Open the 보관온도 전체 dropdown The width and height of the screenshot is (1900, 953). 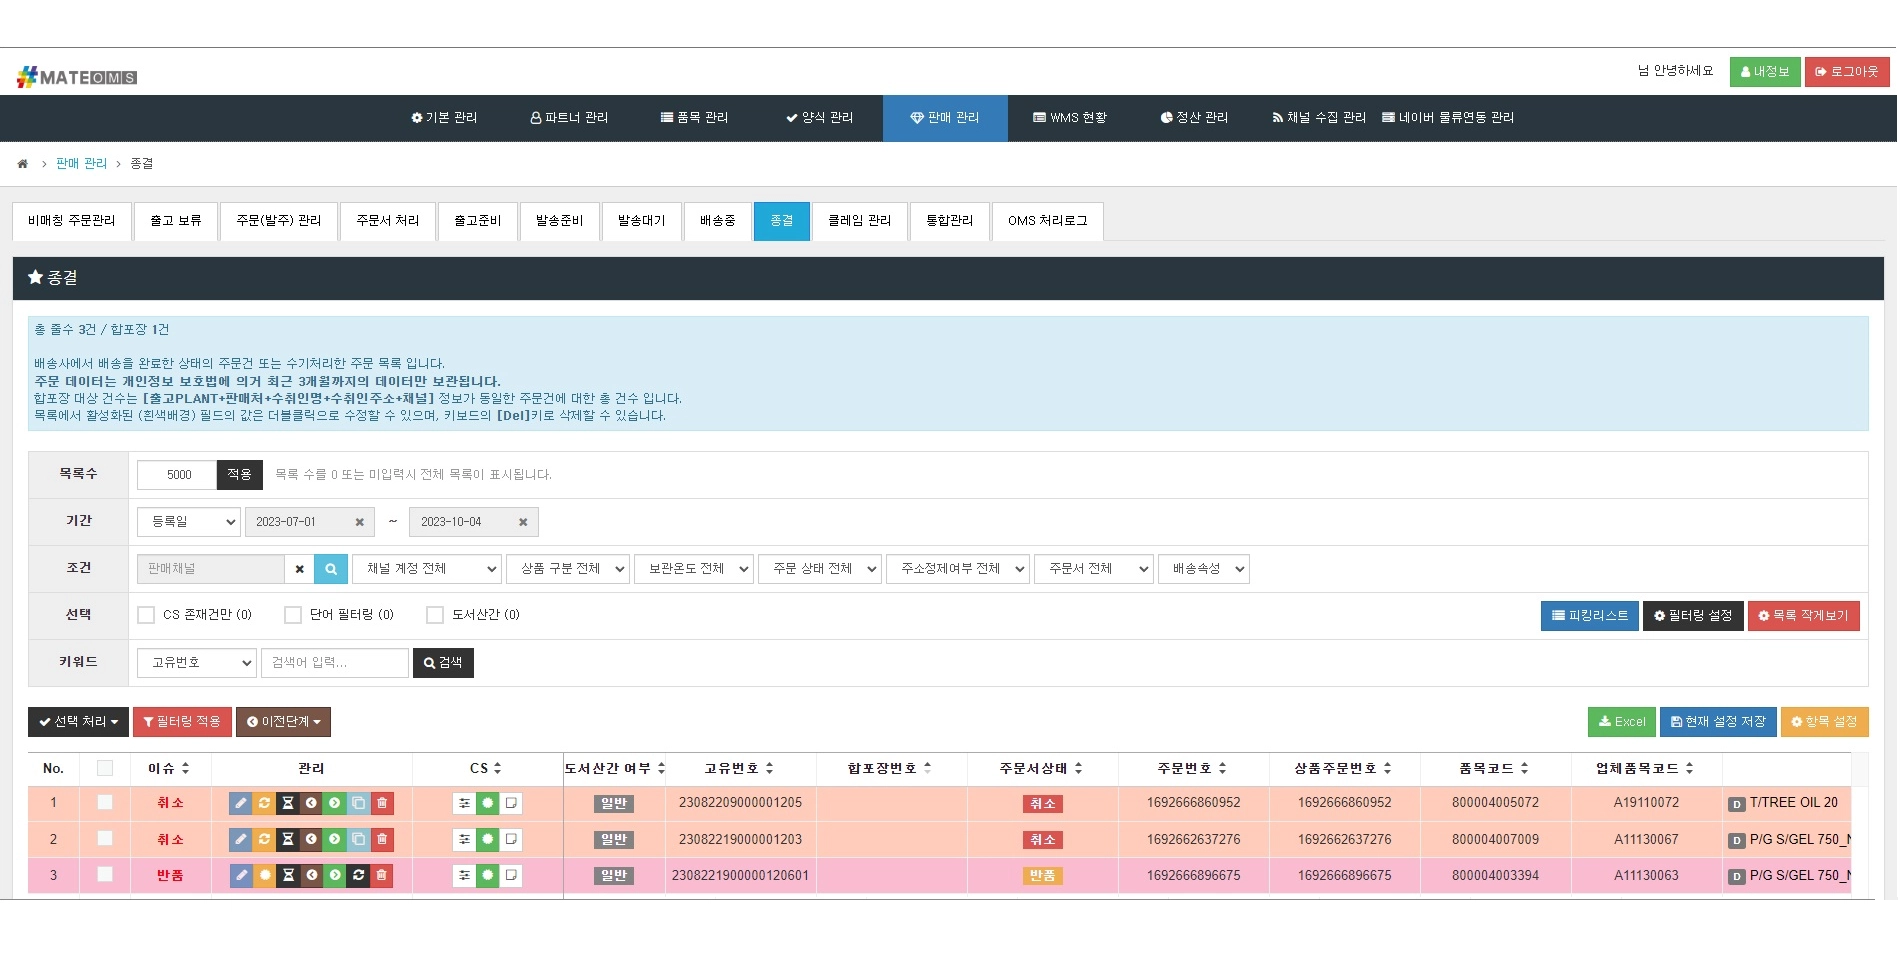(x=694, y=569)
